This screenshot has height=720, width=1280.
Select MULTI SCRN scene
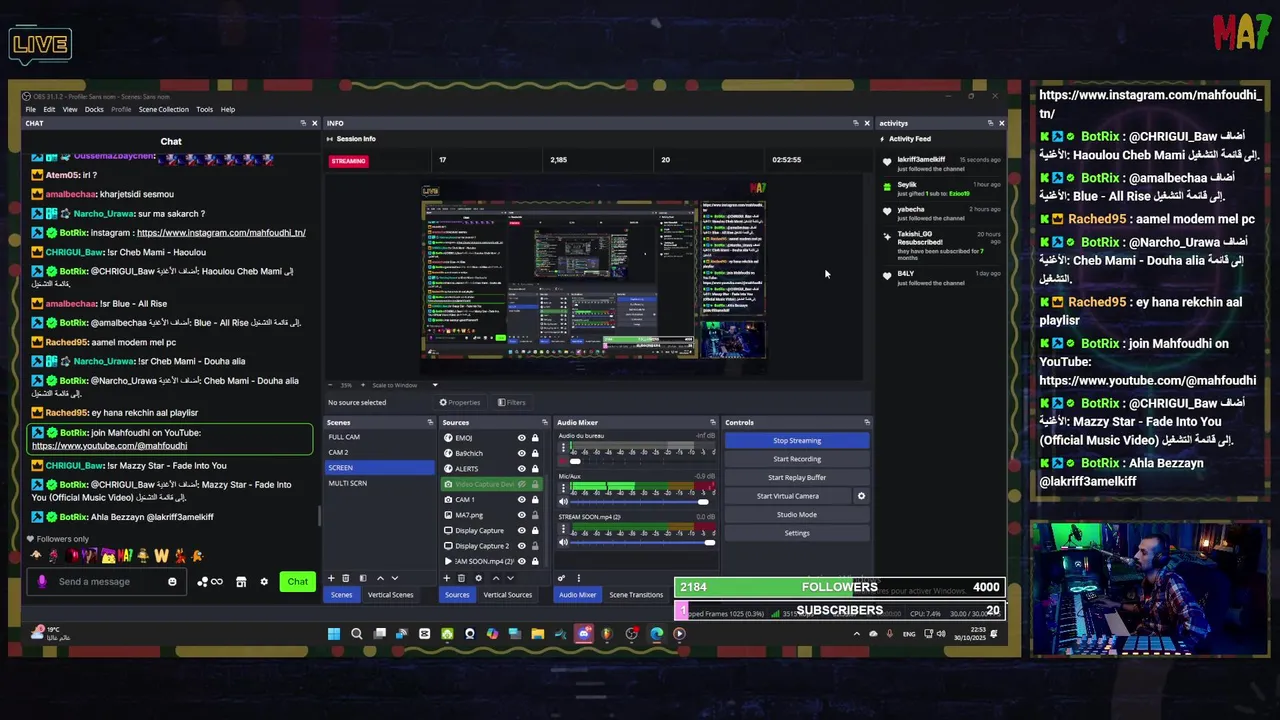pos(379,484)
